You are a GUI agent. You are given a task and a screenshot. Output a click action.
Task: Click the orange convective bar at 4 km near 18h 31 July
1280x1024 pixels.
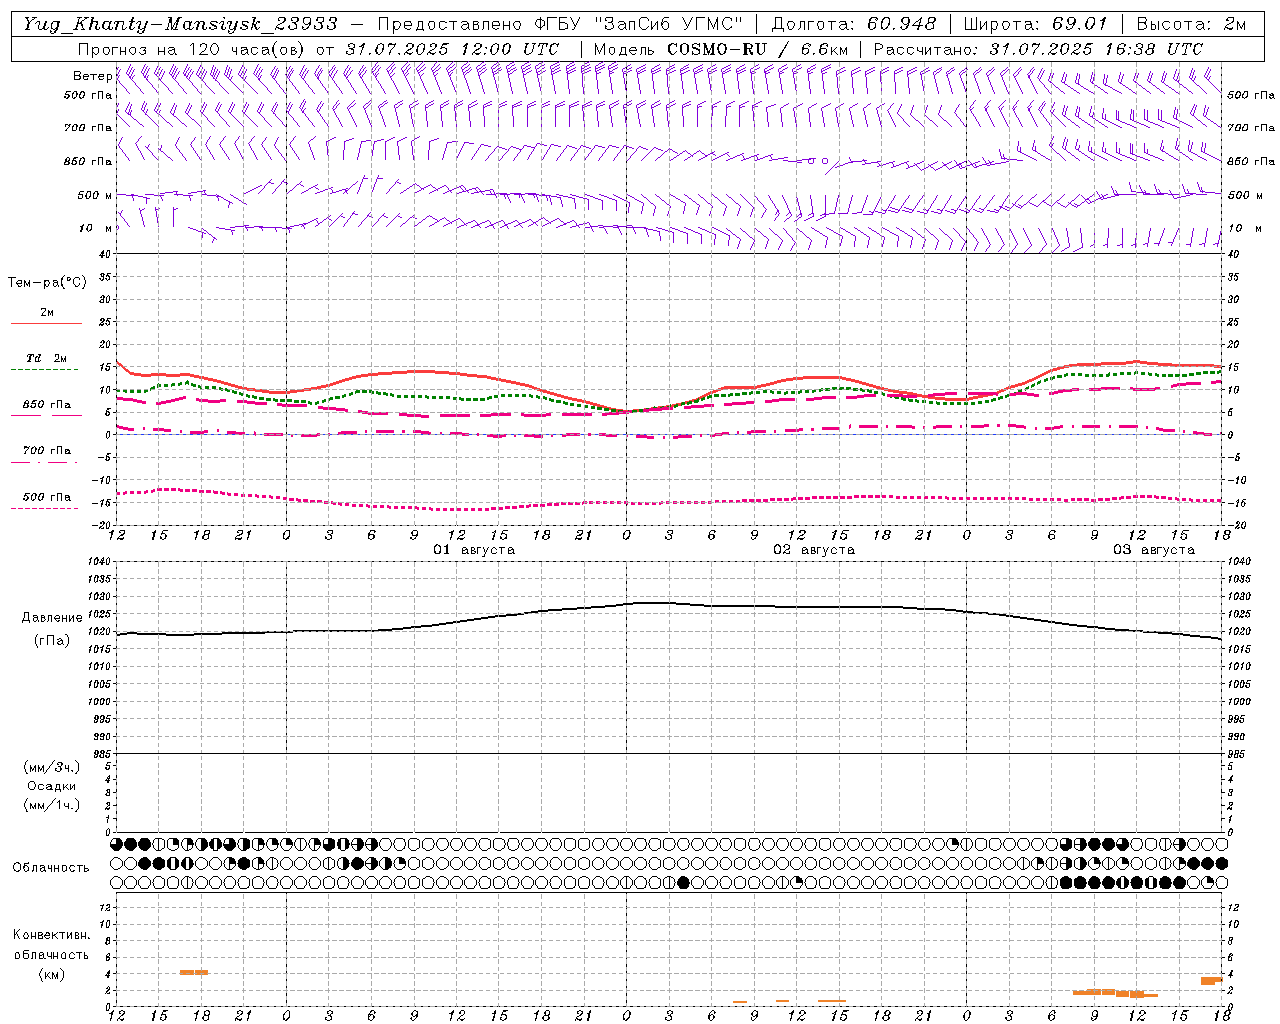pos(194,972)
